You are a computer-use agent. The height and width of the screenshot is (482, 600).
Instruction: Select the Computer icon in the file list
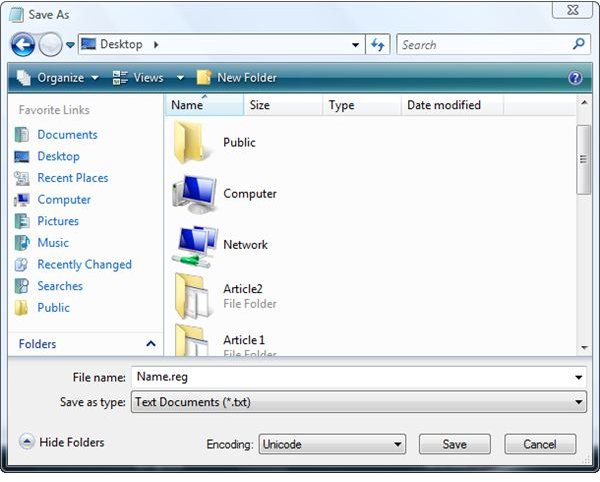(194, 194)
